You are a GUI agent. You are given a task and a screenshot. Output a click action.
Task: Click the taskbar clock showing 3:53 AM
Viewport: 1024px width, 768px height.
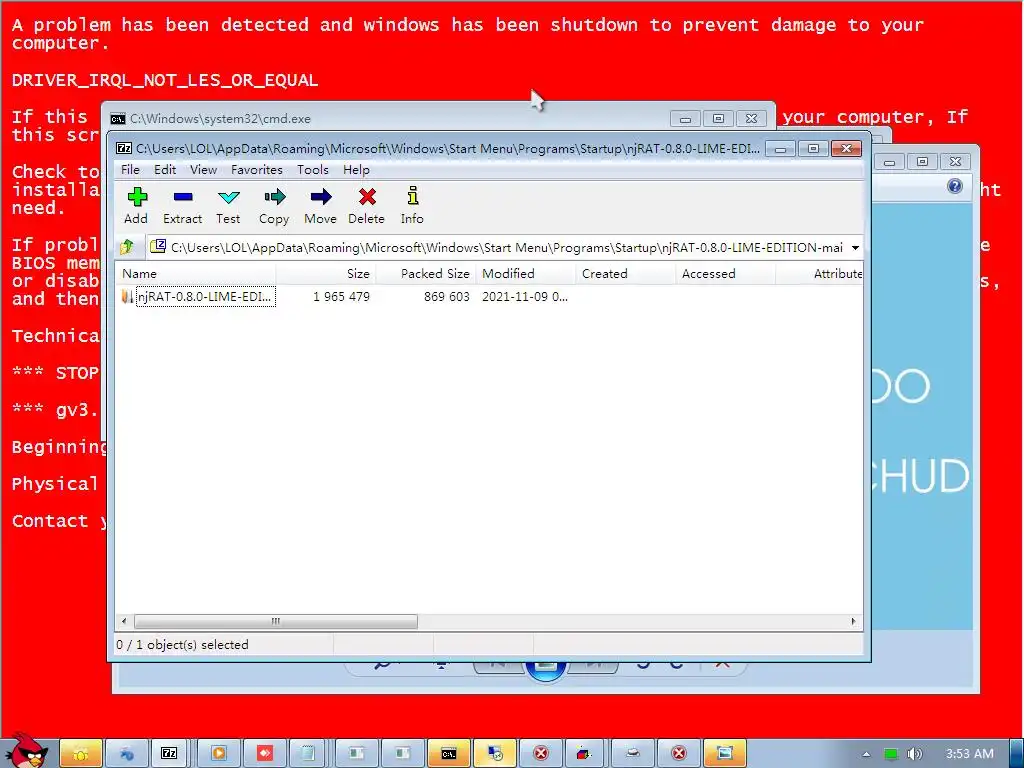click(970, 754)
